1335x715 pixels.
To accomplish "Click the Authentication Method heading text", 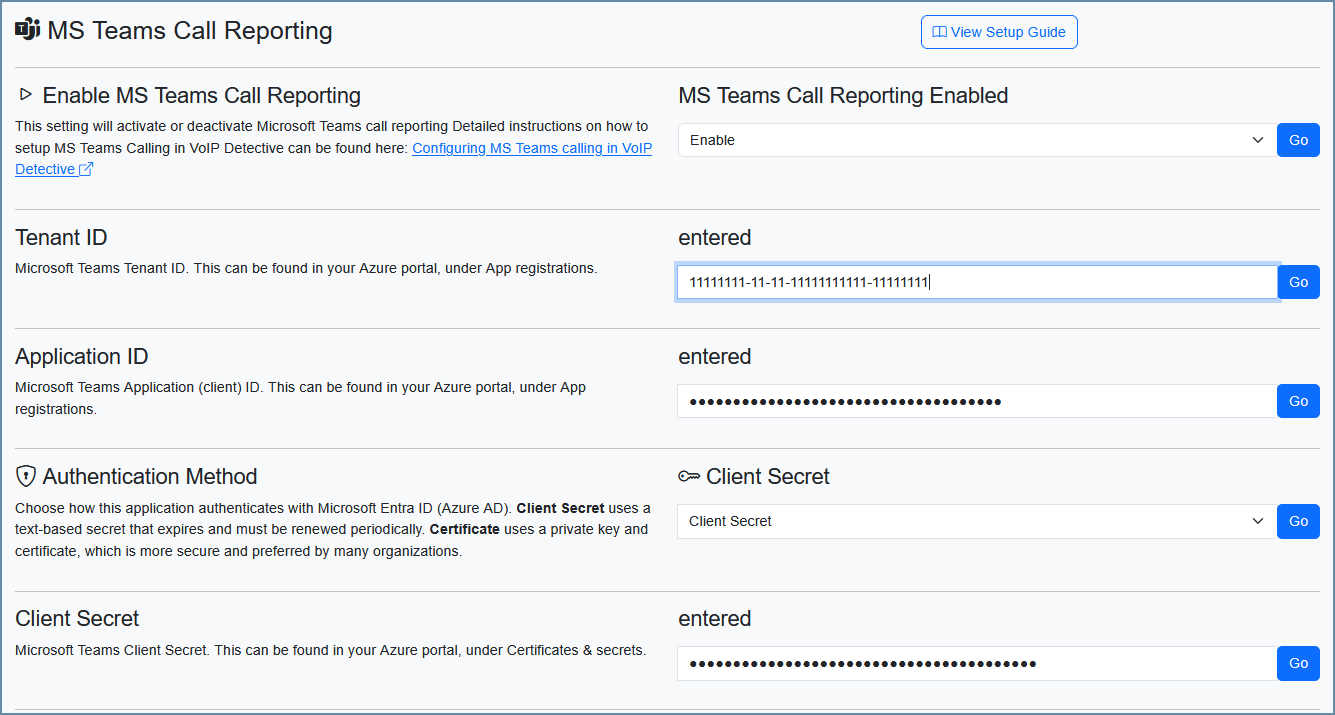I will pyautogui.click(x=150, y=476).
